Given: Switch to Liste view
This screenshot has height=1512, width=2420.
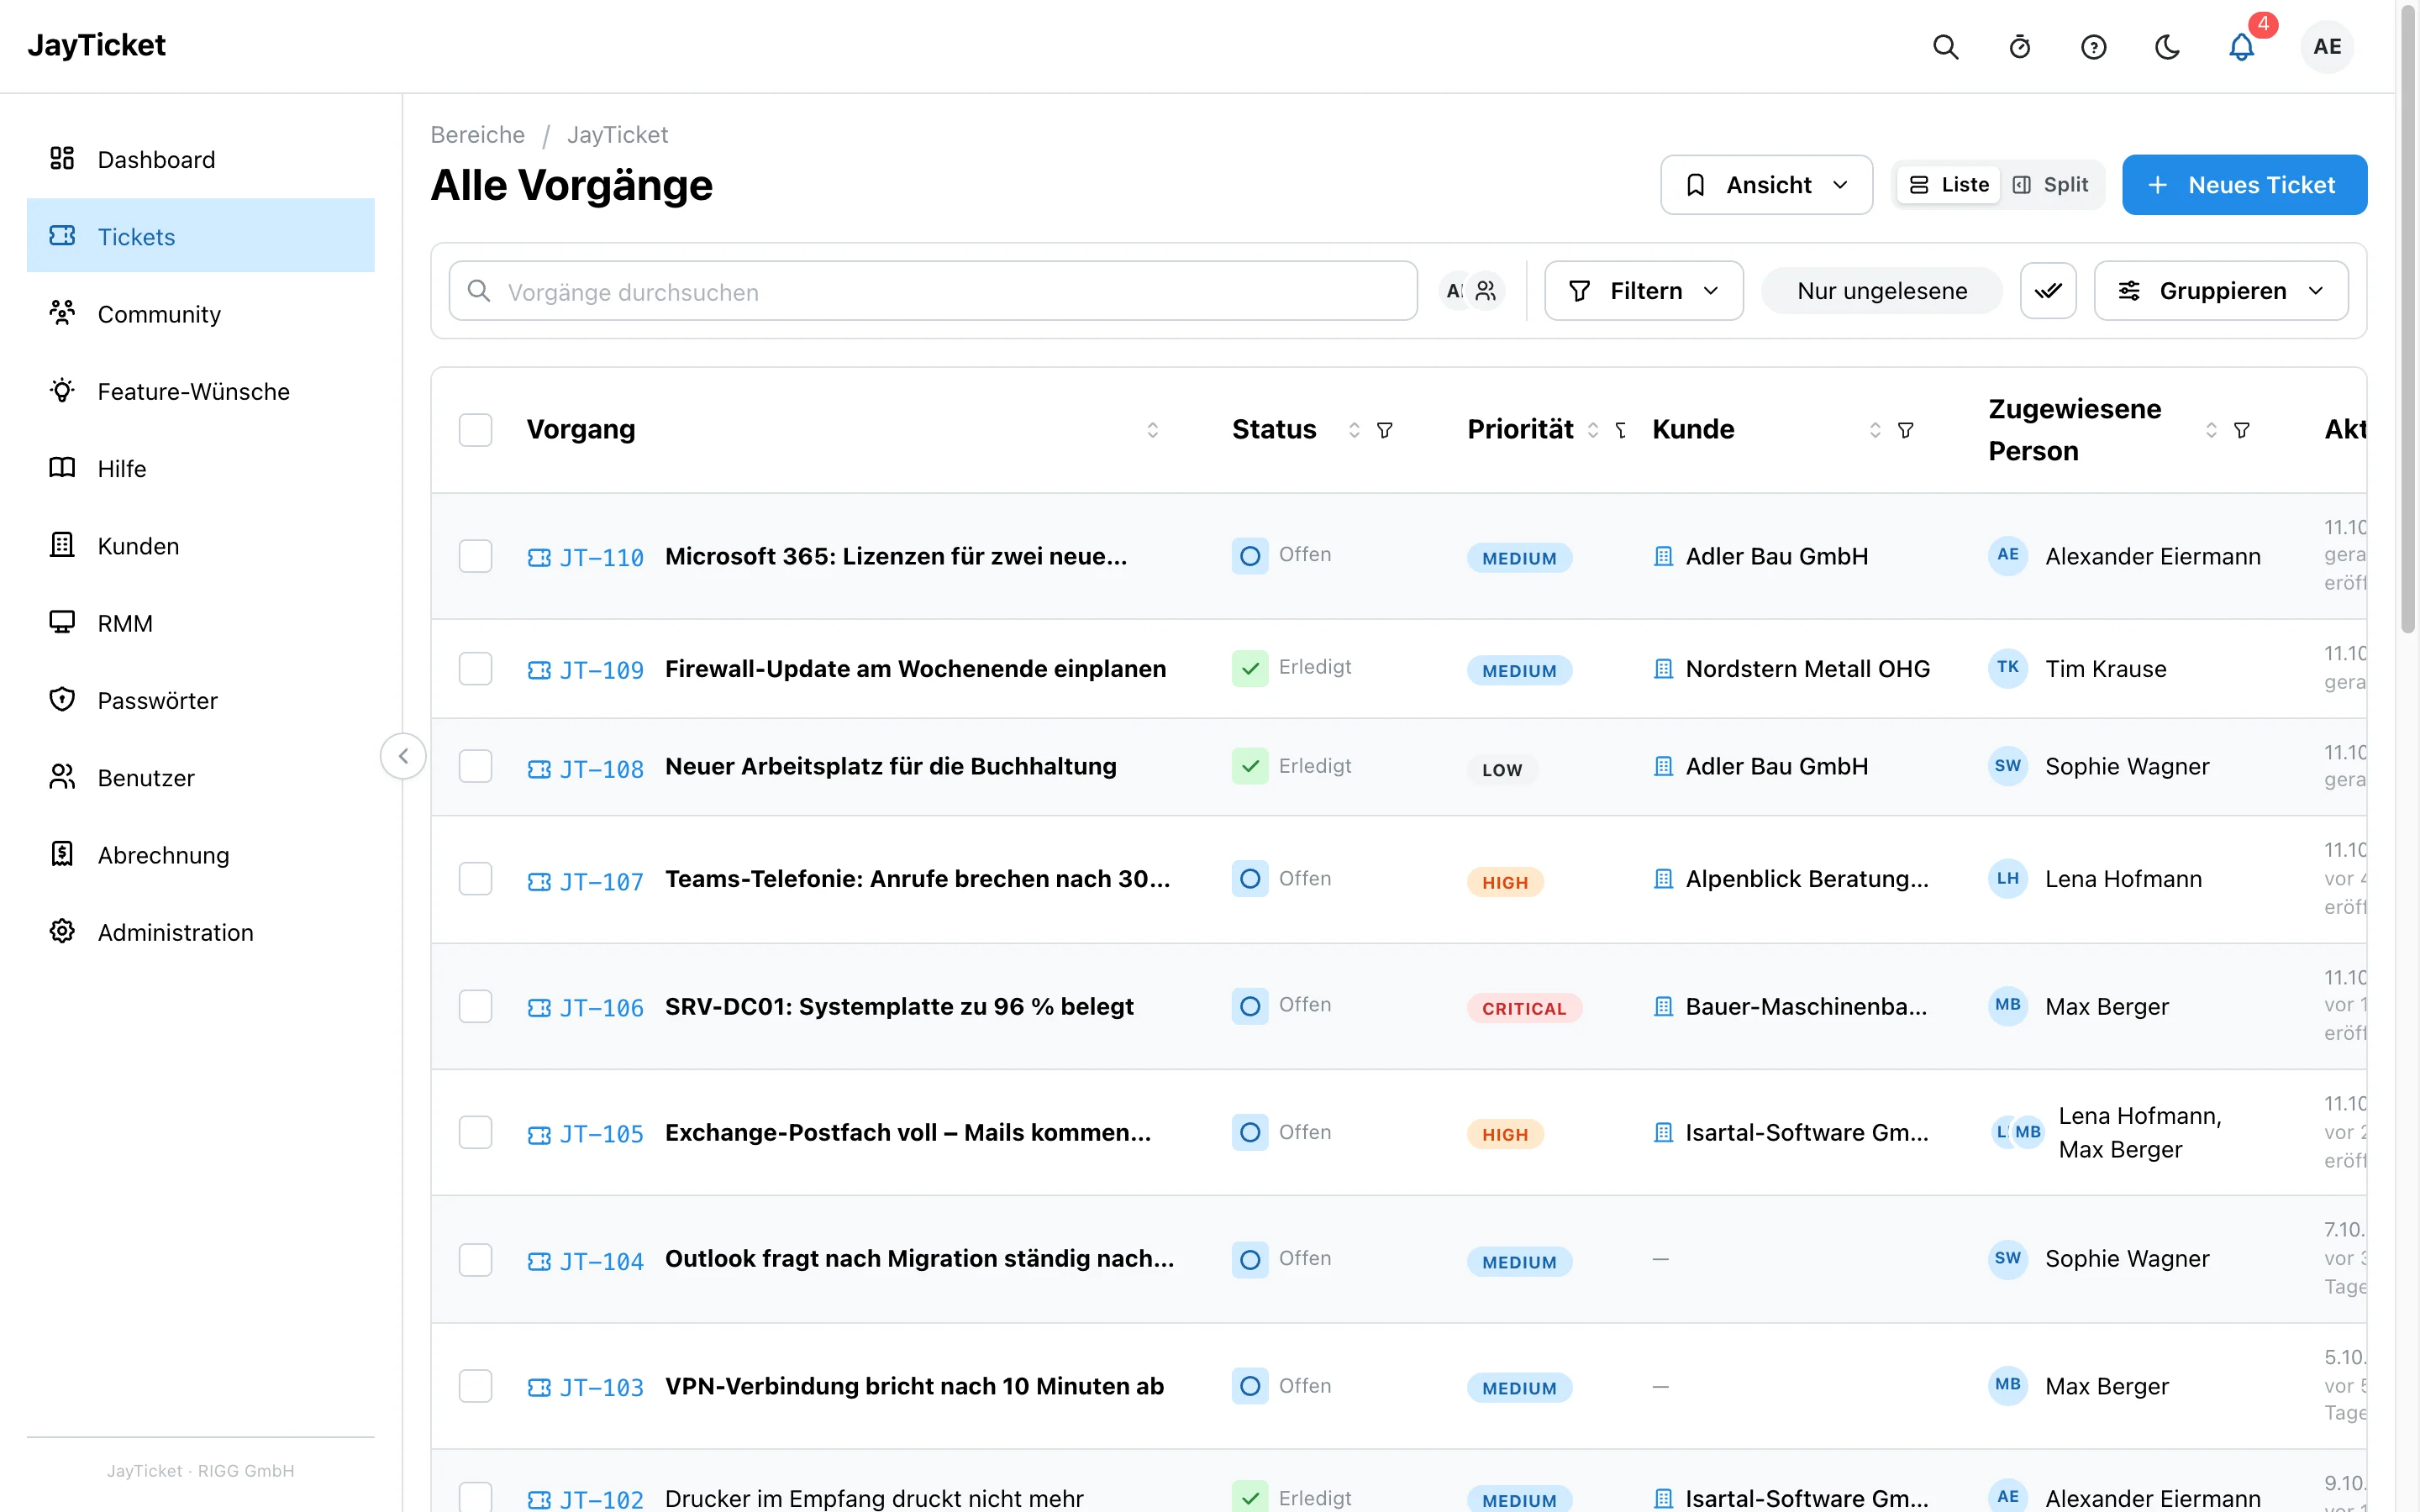Looking at the screenshot, I should click(x=1948, y=185).
